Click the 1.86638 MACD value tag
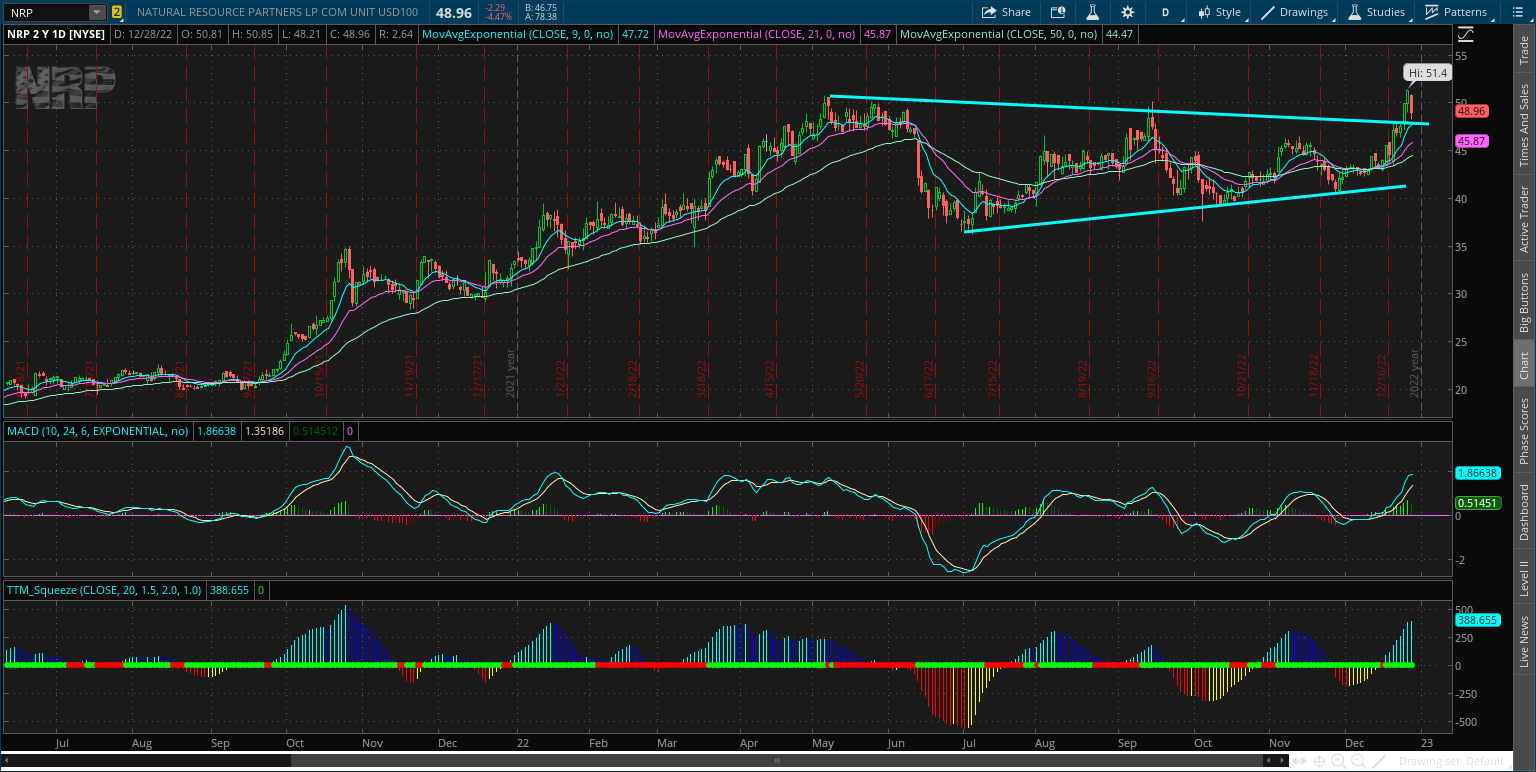Viewport: 1536px width, 772px height. [x=1476, y=473]
